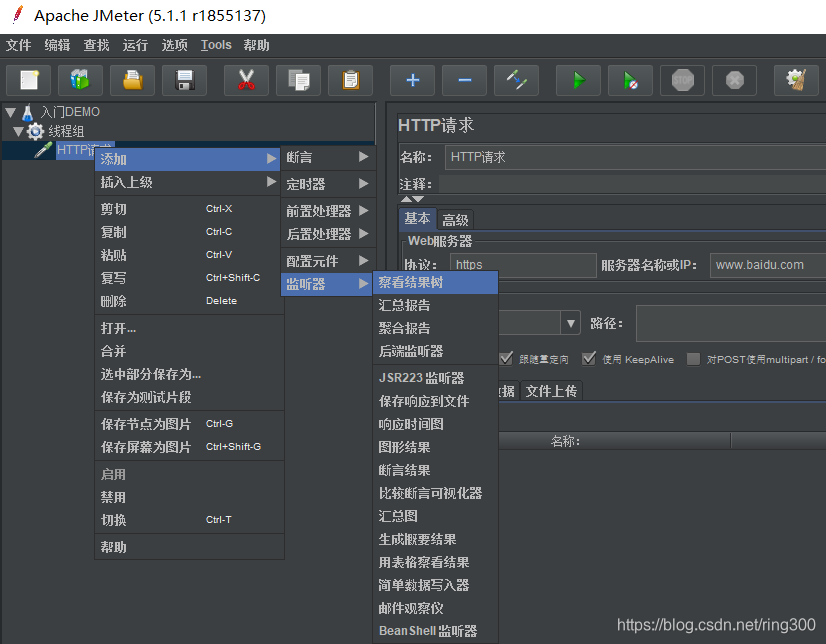The height and width of the screenshot is (644, 826).
Task: Open the Templates toolbar icon
Action: pos(80,81)
